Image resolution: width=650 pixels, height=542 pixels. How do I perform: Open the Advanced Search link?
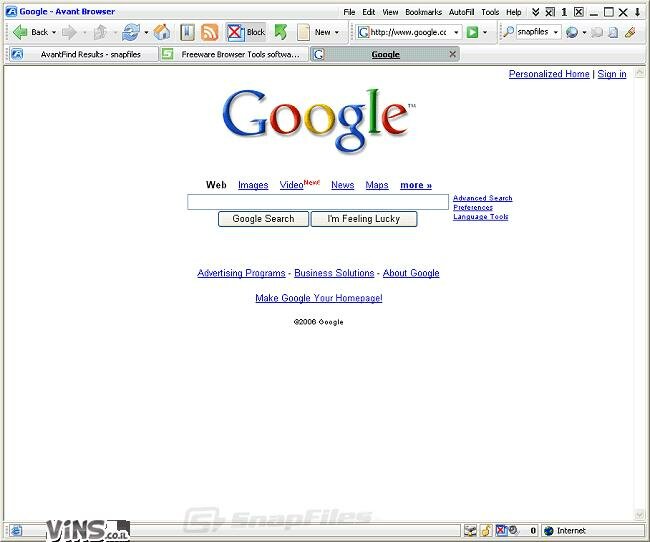tap(482, 198)
